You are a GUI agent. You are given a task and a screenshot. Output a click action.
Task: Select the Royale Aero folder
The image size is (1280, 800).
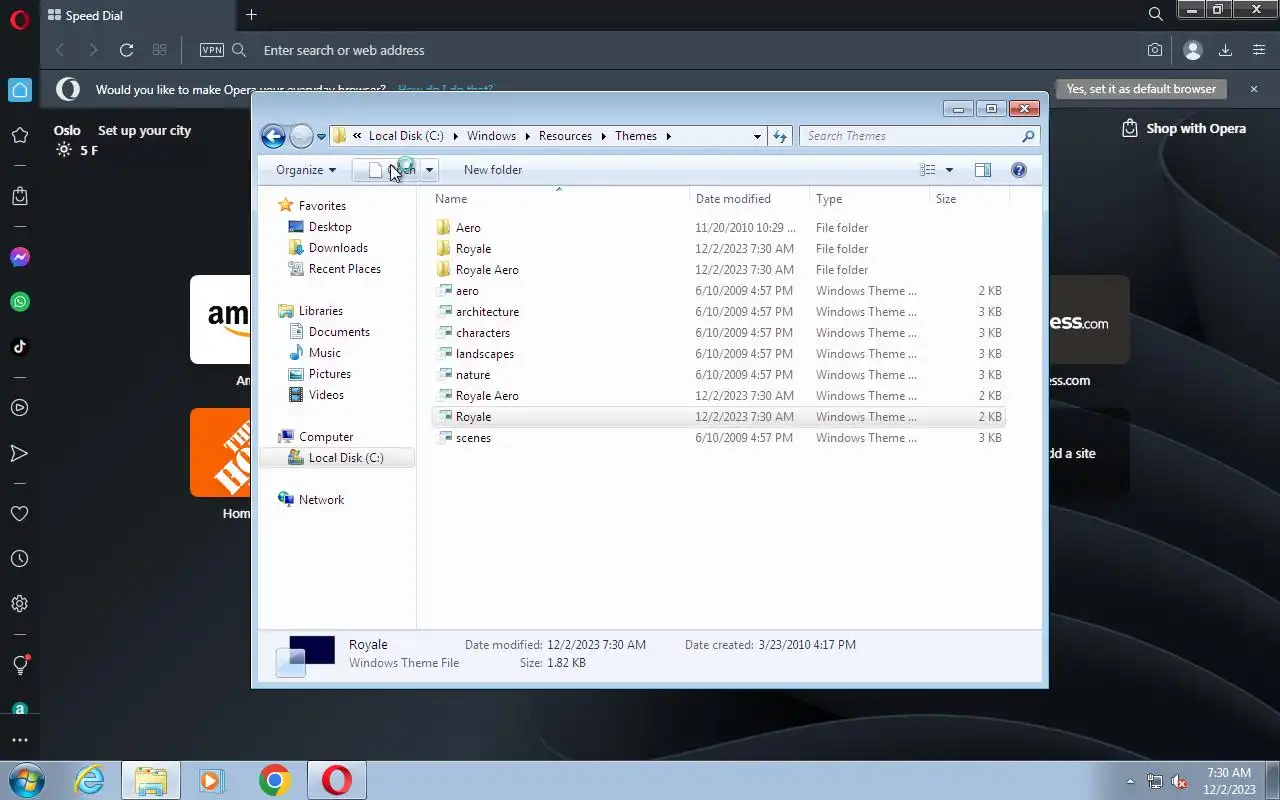487,270
